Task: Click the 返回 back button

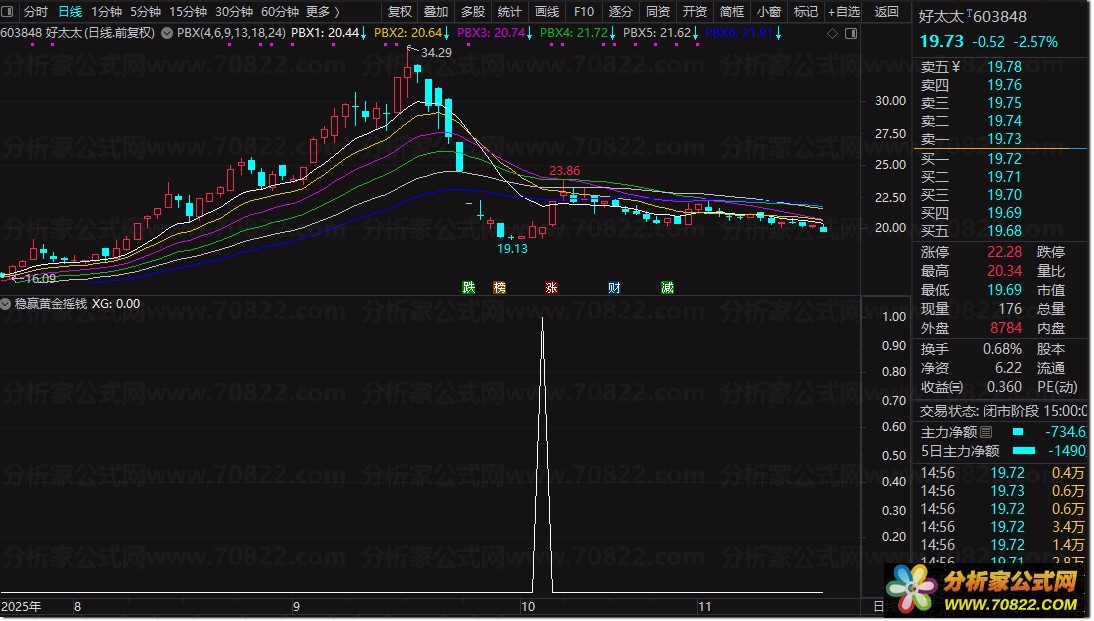Action: [886, 12]
